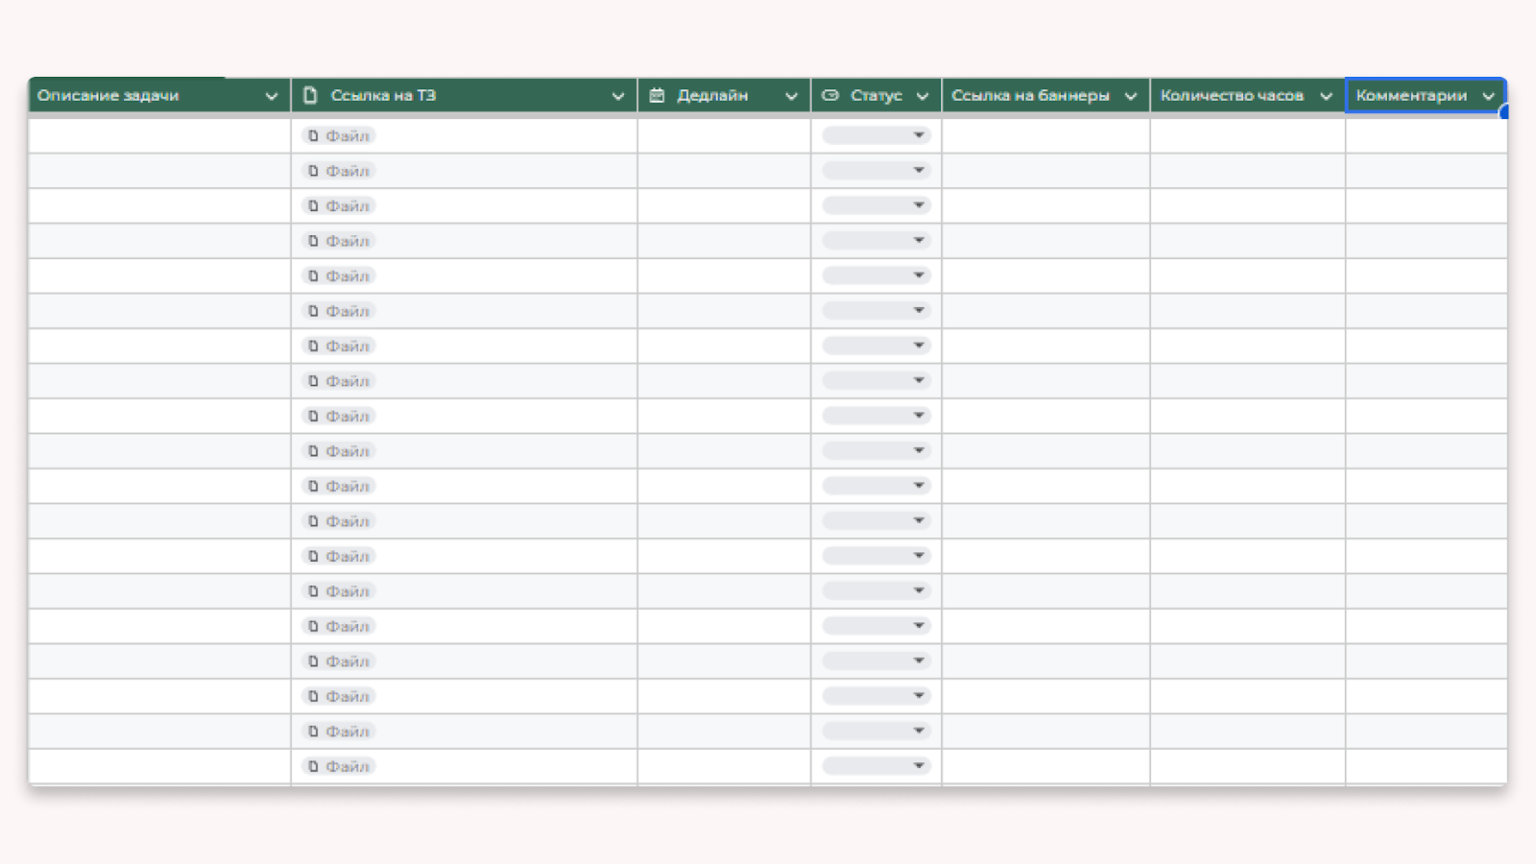Open the Файл chip in the first row

(x=338, y=136)
